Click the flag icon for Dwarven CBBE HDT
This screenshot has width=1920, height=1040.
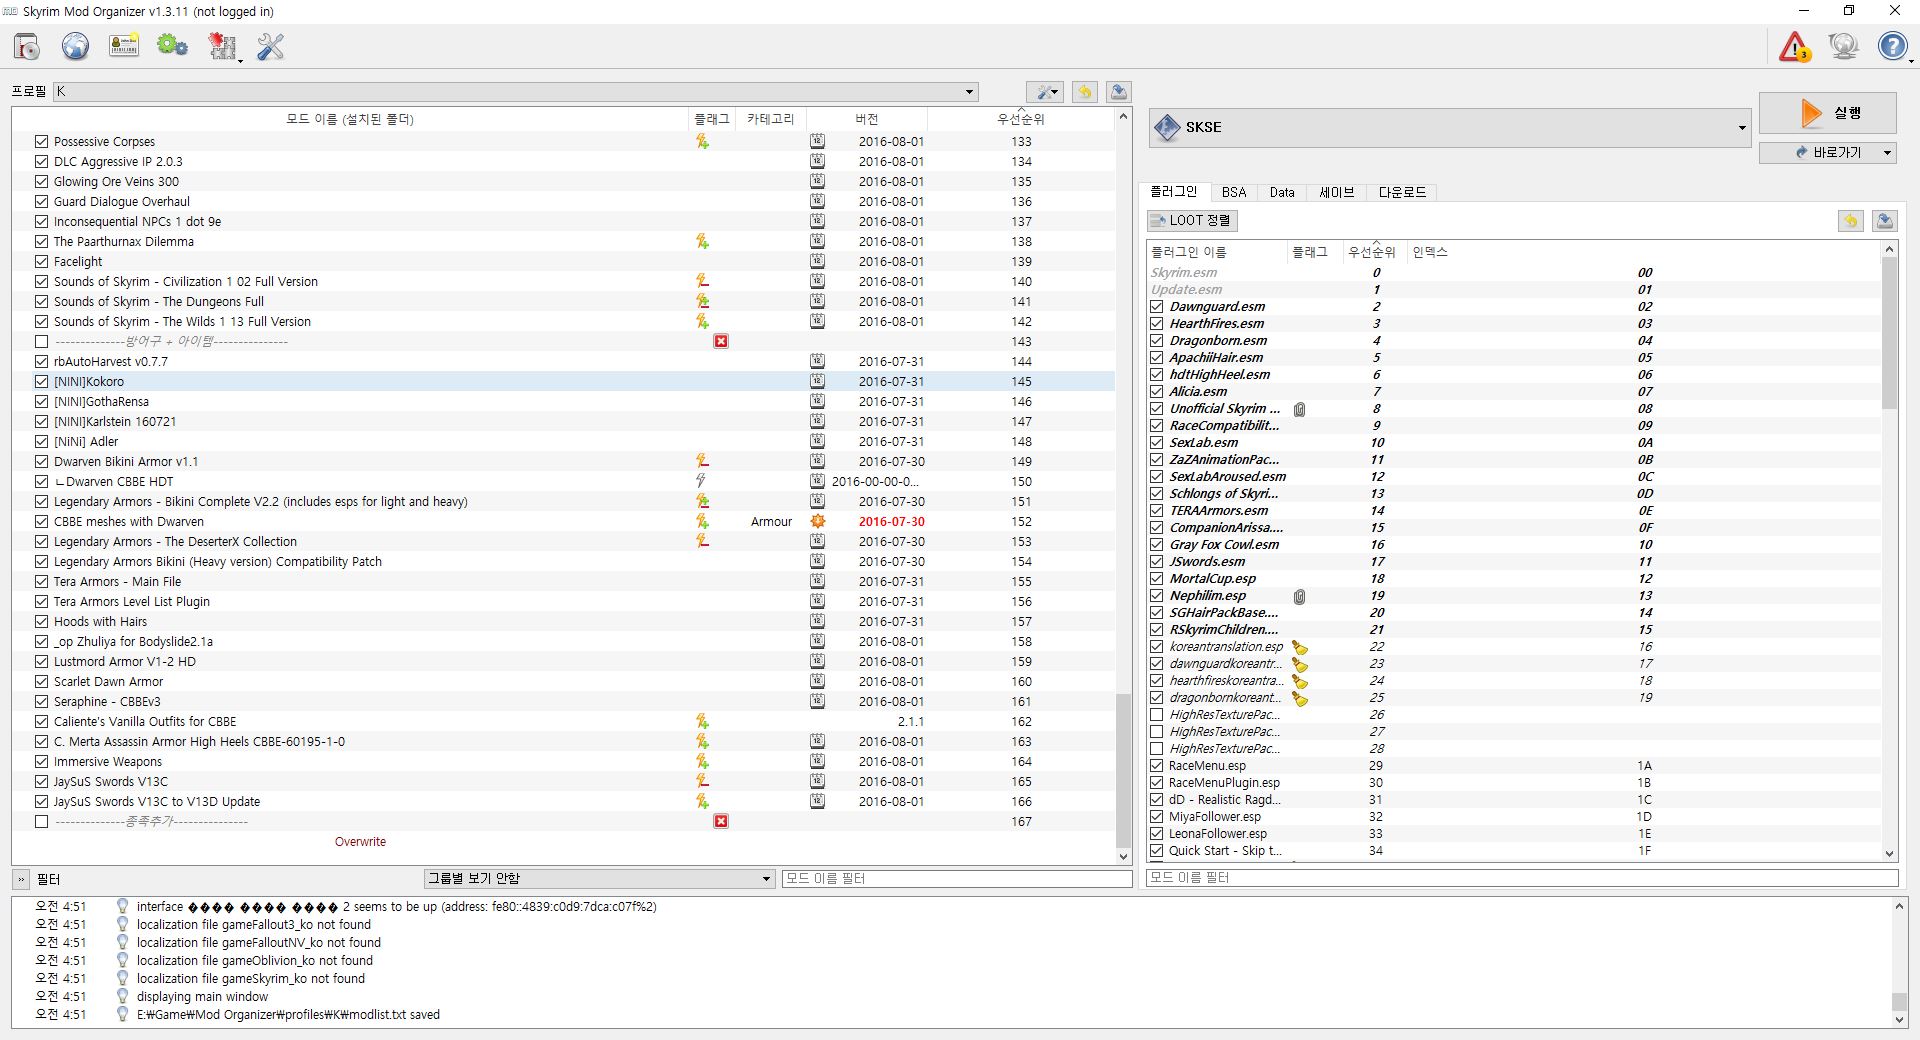pyautogui.click(x=702, y=481)
